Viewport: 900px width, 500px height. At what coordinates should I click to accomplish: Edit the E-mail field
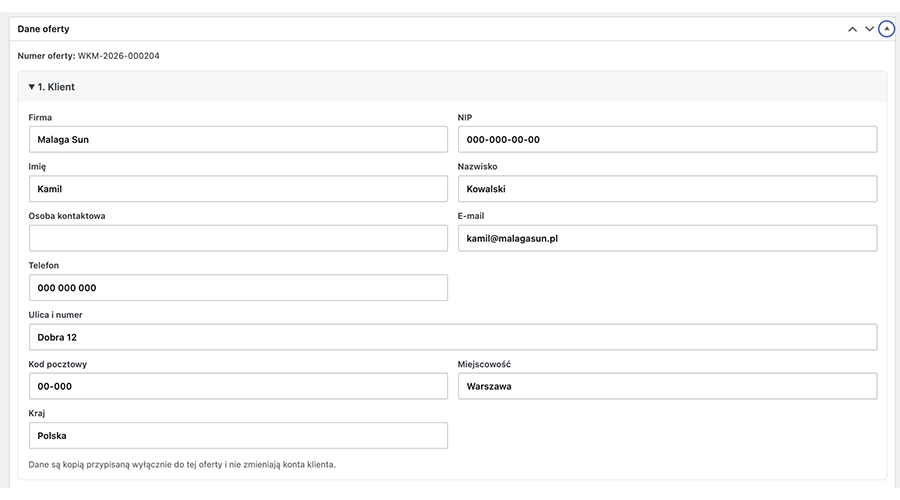(x=668, y=238)
